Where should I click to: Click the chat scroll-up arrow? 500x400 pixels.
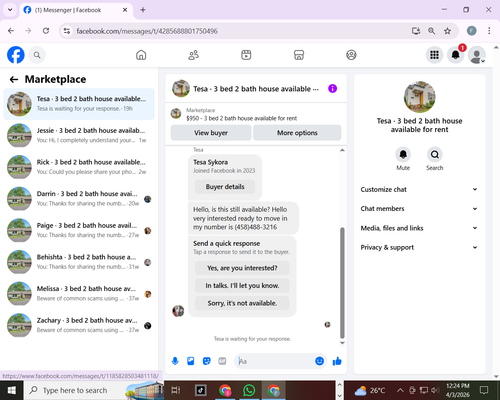(342, 150)
